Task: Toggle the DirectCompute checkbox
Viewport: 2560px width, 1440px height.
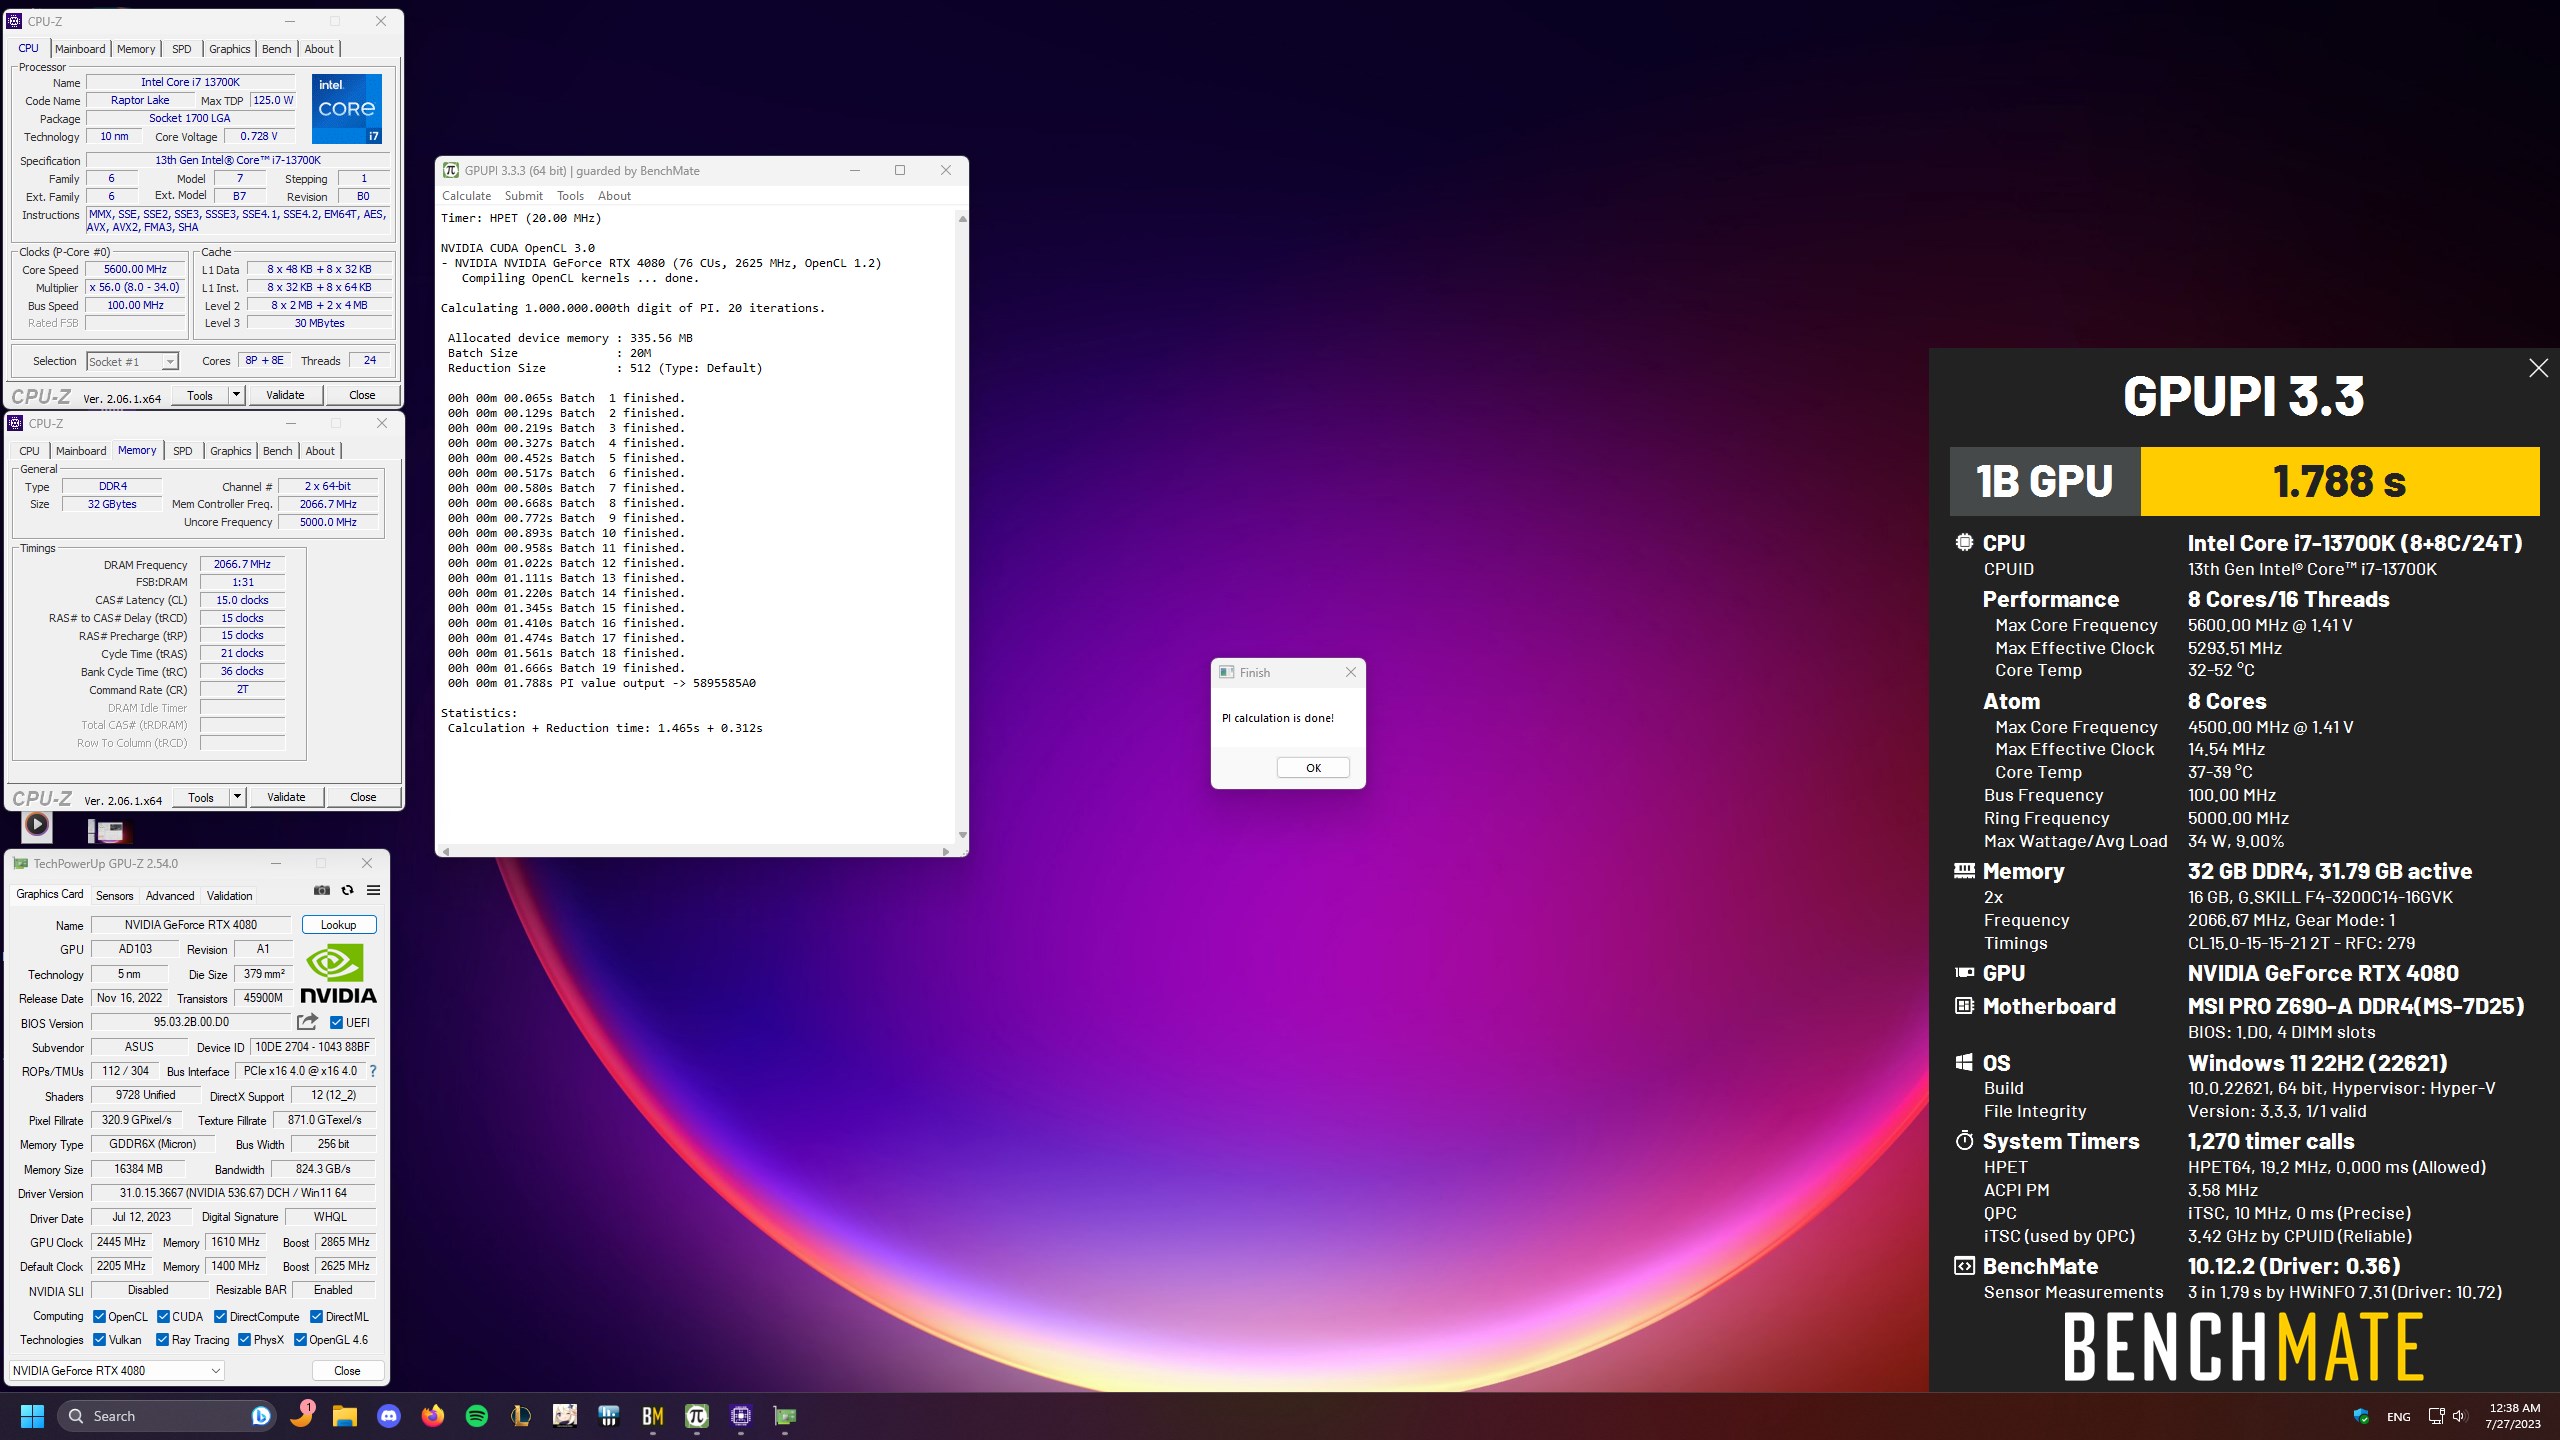Action: pos(221,1317)
